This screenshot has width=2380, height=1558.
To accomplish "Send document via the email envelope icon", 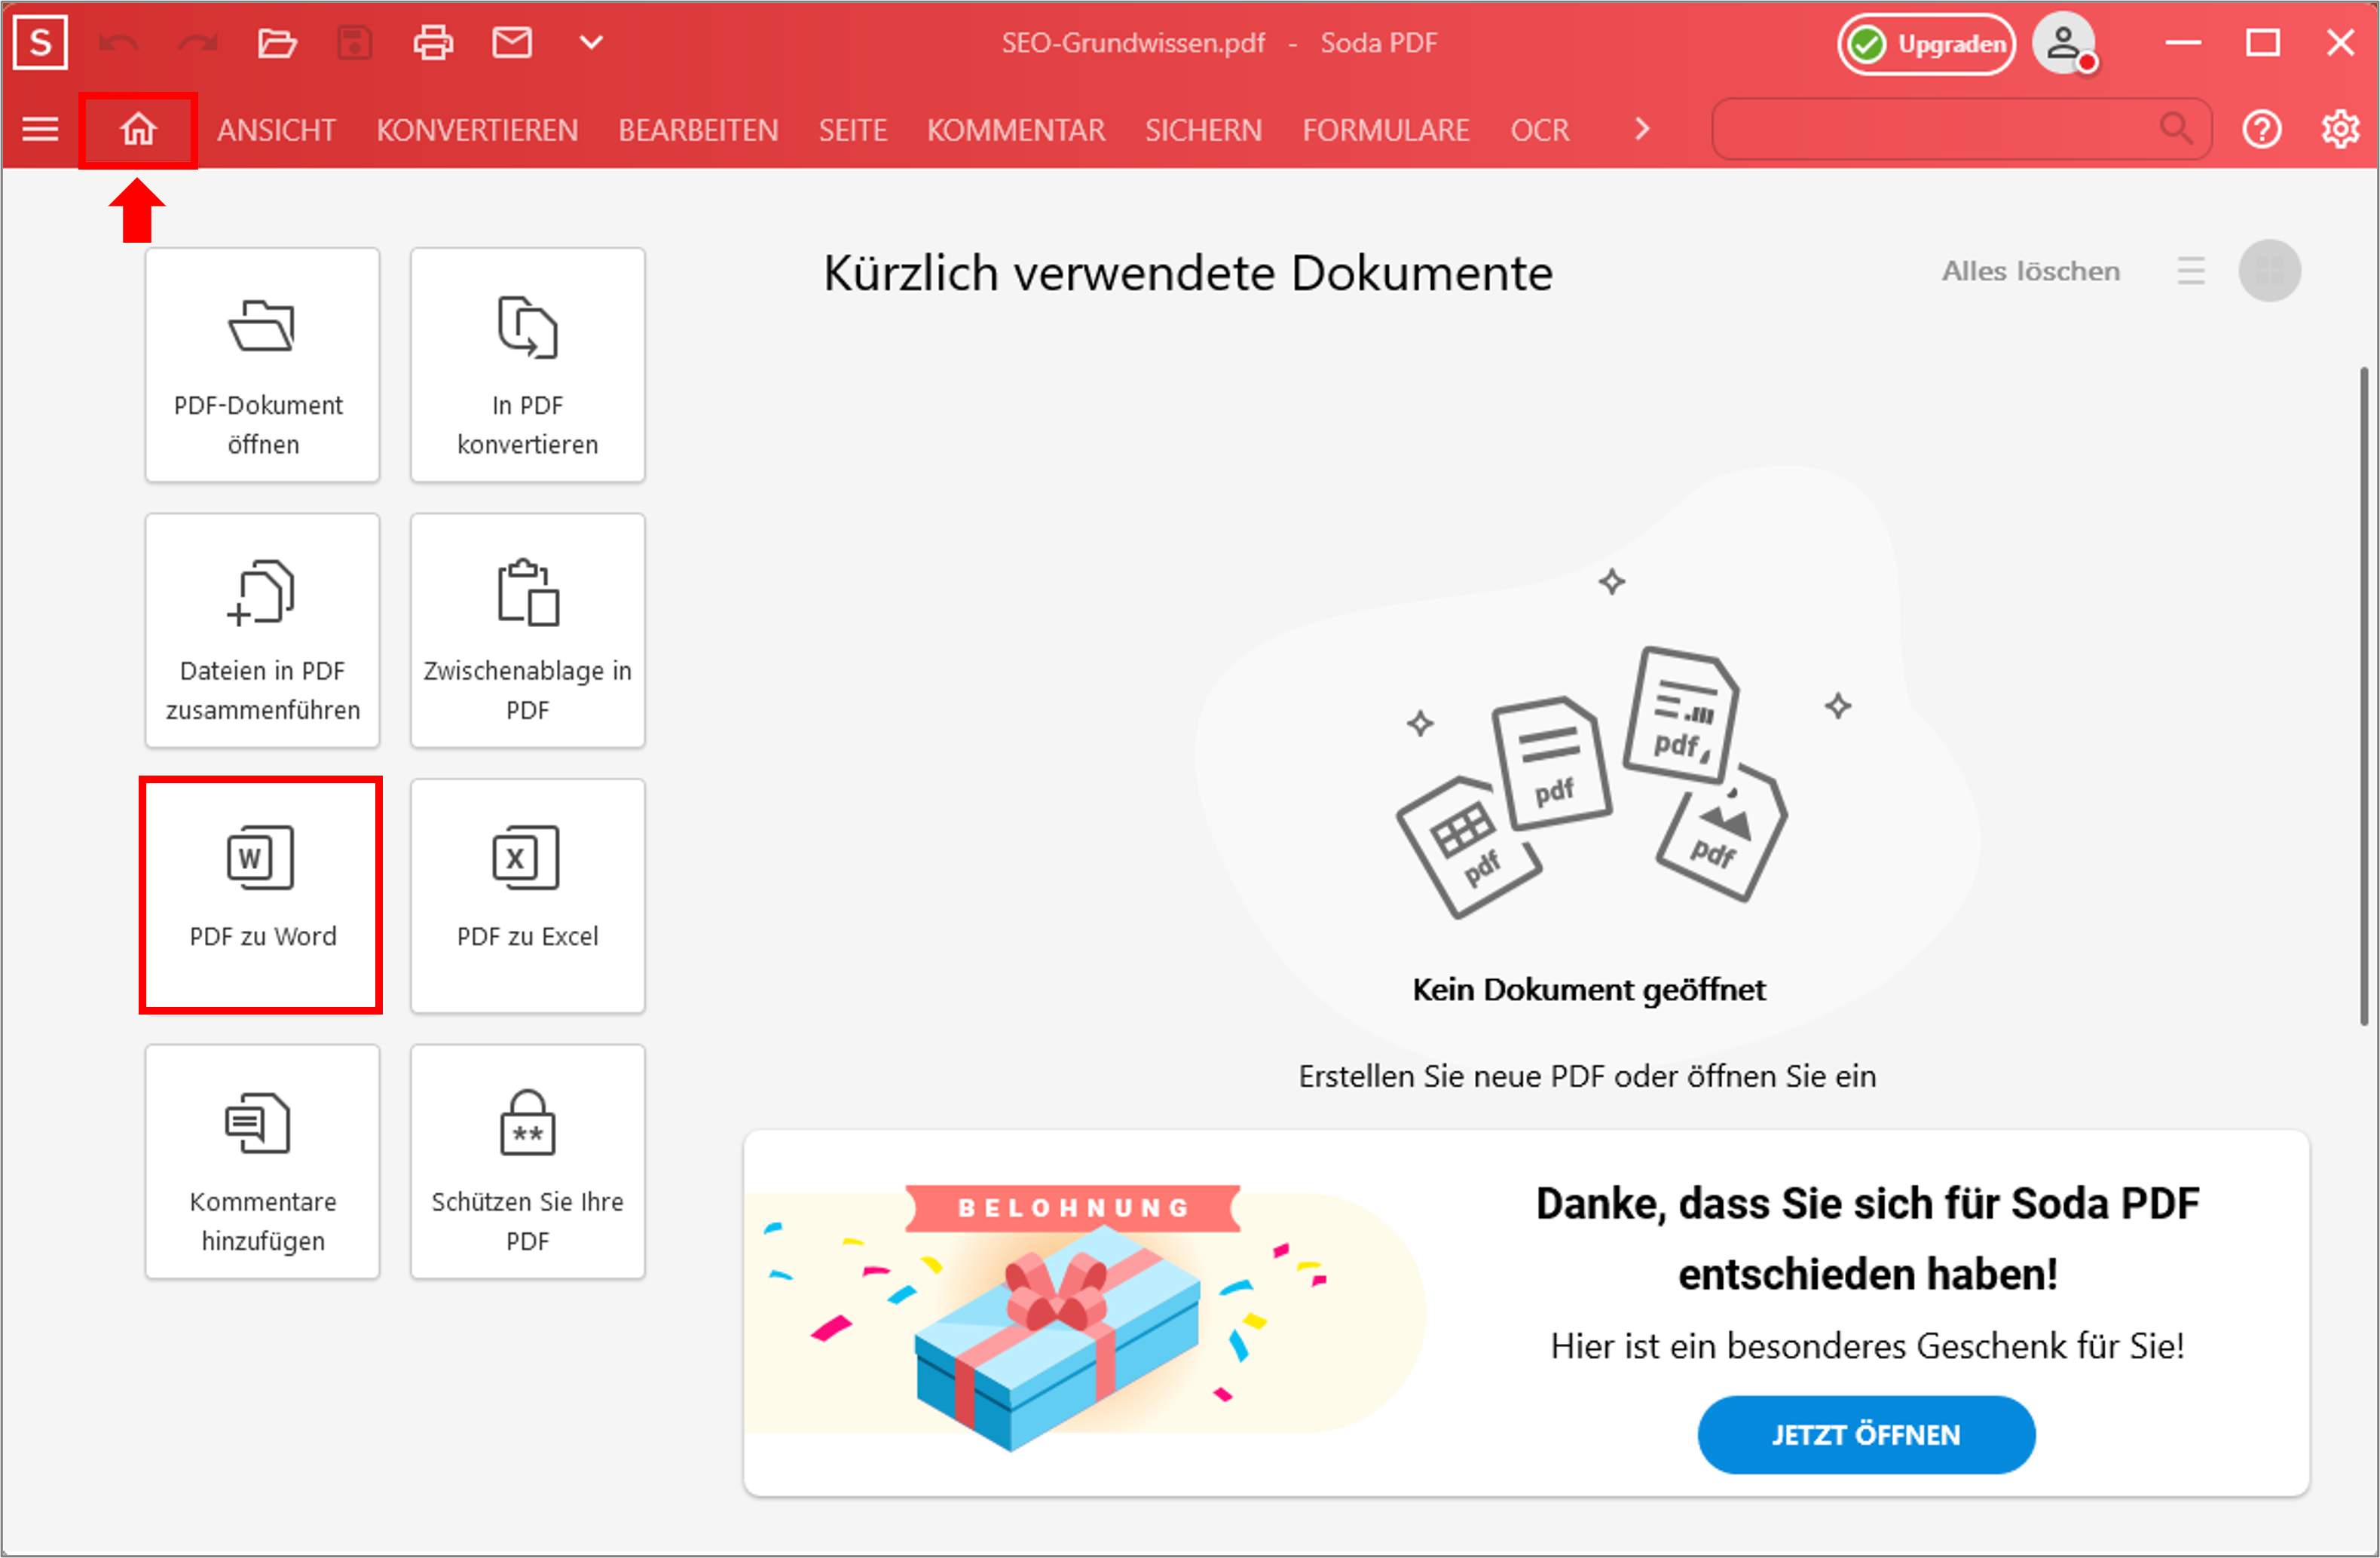I will point(512,43).
